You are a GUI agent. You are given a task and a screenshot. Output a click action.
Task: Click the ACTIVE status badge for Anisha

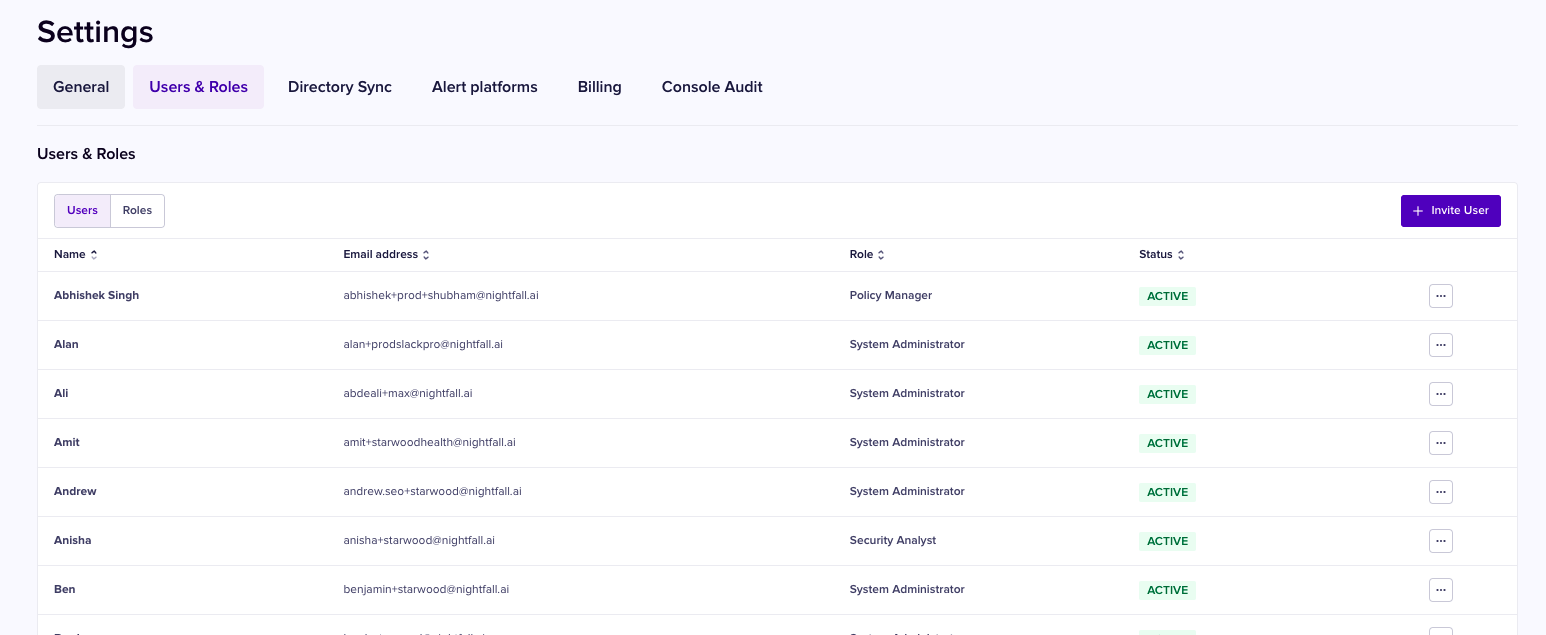(1167, 541)
